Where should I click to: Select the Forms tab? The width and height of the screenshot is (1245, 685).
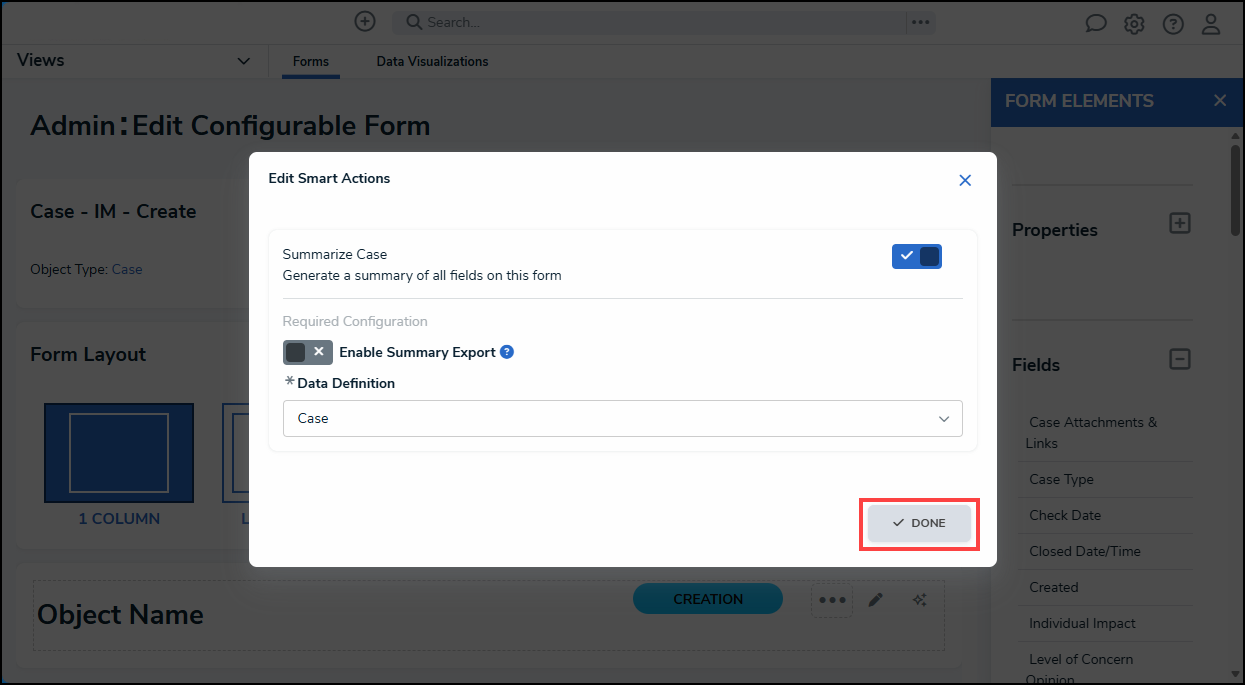pos(311,62)
